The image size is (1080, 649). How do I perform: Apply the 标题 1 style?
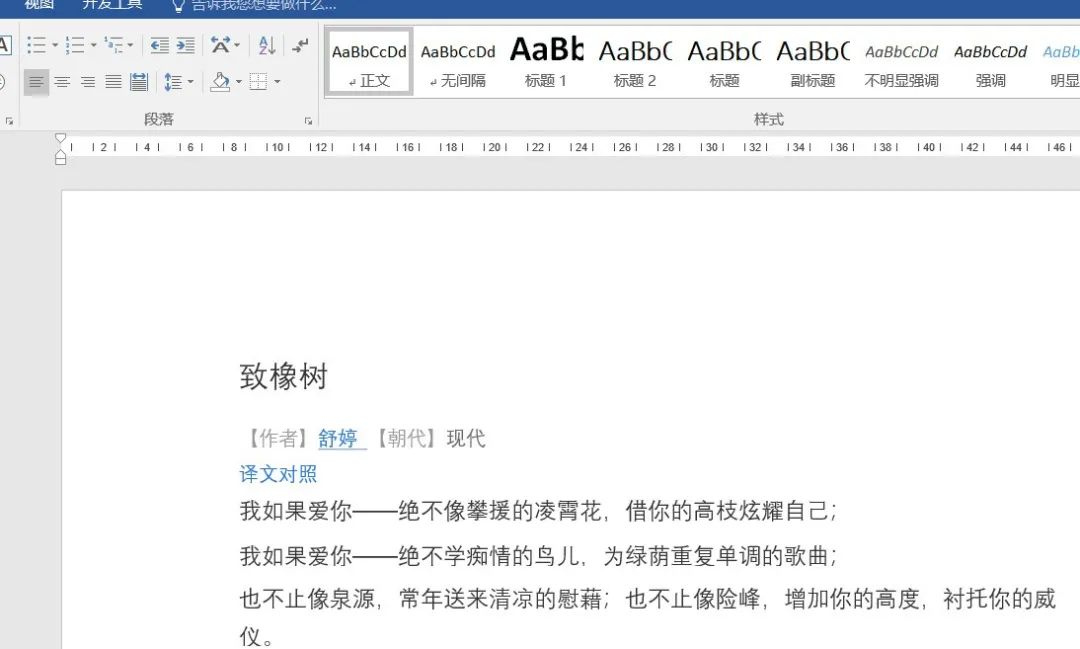(x=546, y=62)
